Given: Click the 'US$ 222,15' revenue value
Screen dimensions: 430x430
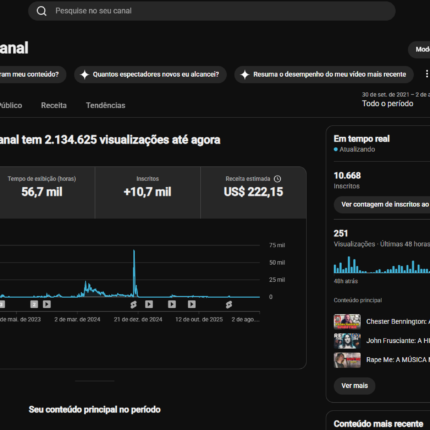Looking at the screenshot, I should point(253,192).
